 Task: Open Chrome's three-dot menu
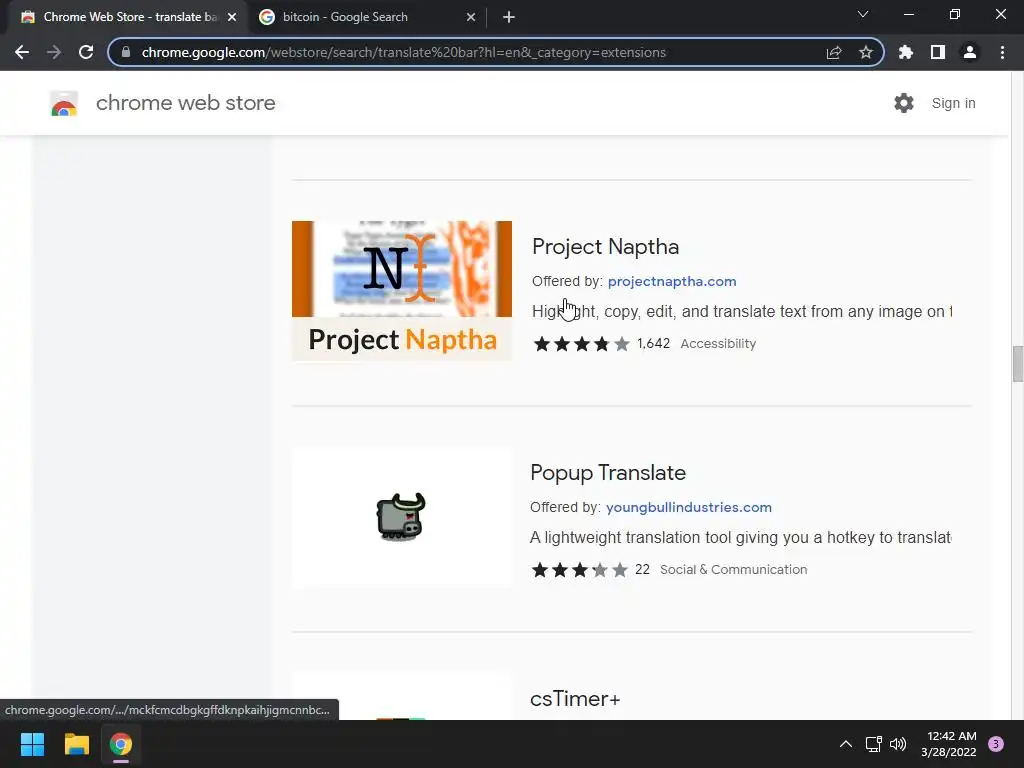(x=1002, y=52)
